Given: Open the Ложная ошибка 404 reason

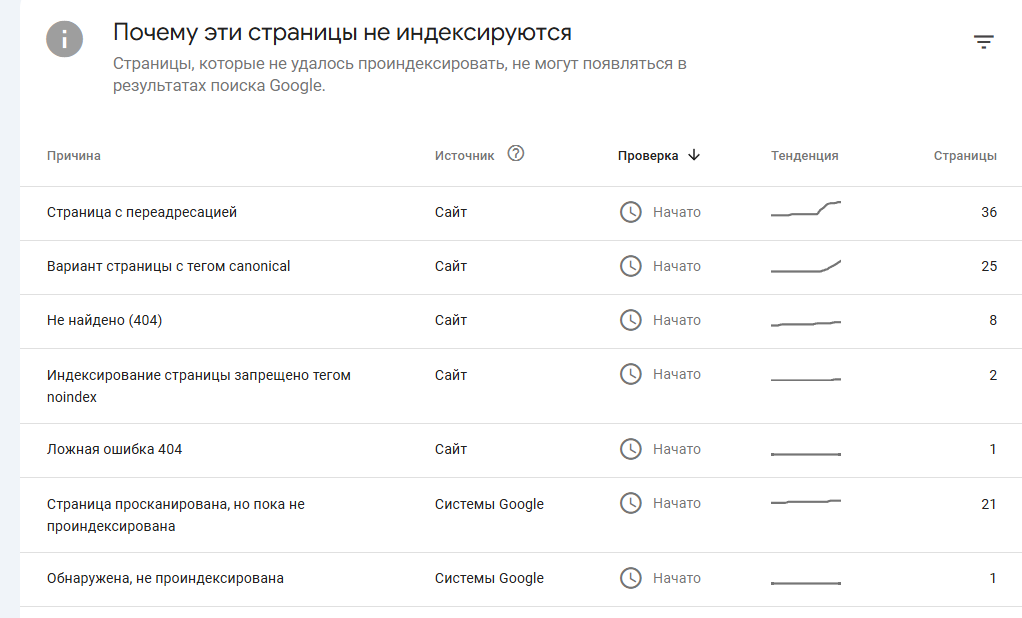Looking at the screenshot, I should pos(115,450).
